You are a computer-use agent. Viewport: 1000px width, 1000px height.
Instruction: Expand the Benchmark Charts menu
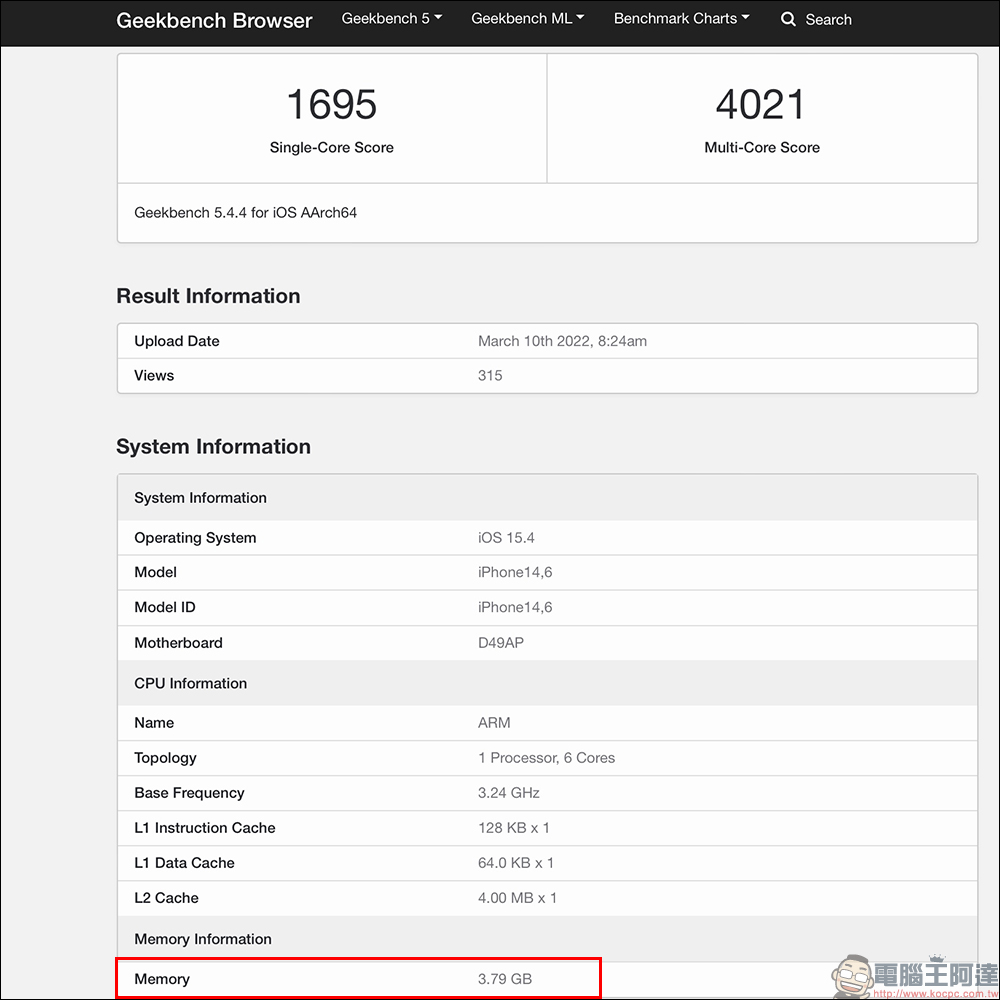[x=681, y=18]
